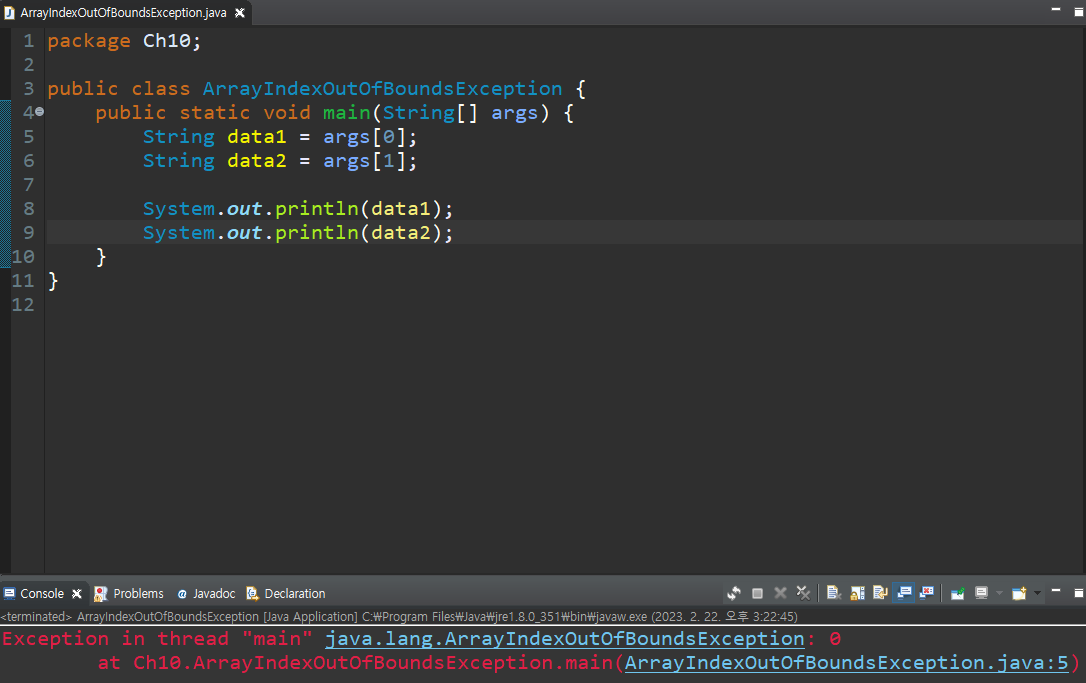Collapse the main method fold marker on line 4
The width and height of the screenshot is (1086, 683).
coord(39,112)
